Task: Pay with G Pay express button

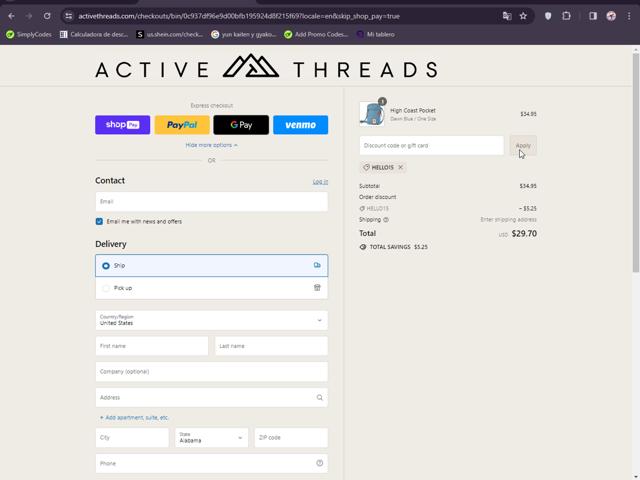Action: pyautogui.click(x=241, y=125)
